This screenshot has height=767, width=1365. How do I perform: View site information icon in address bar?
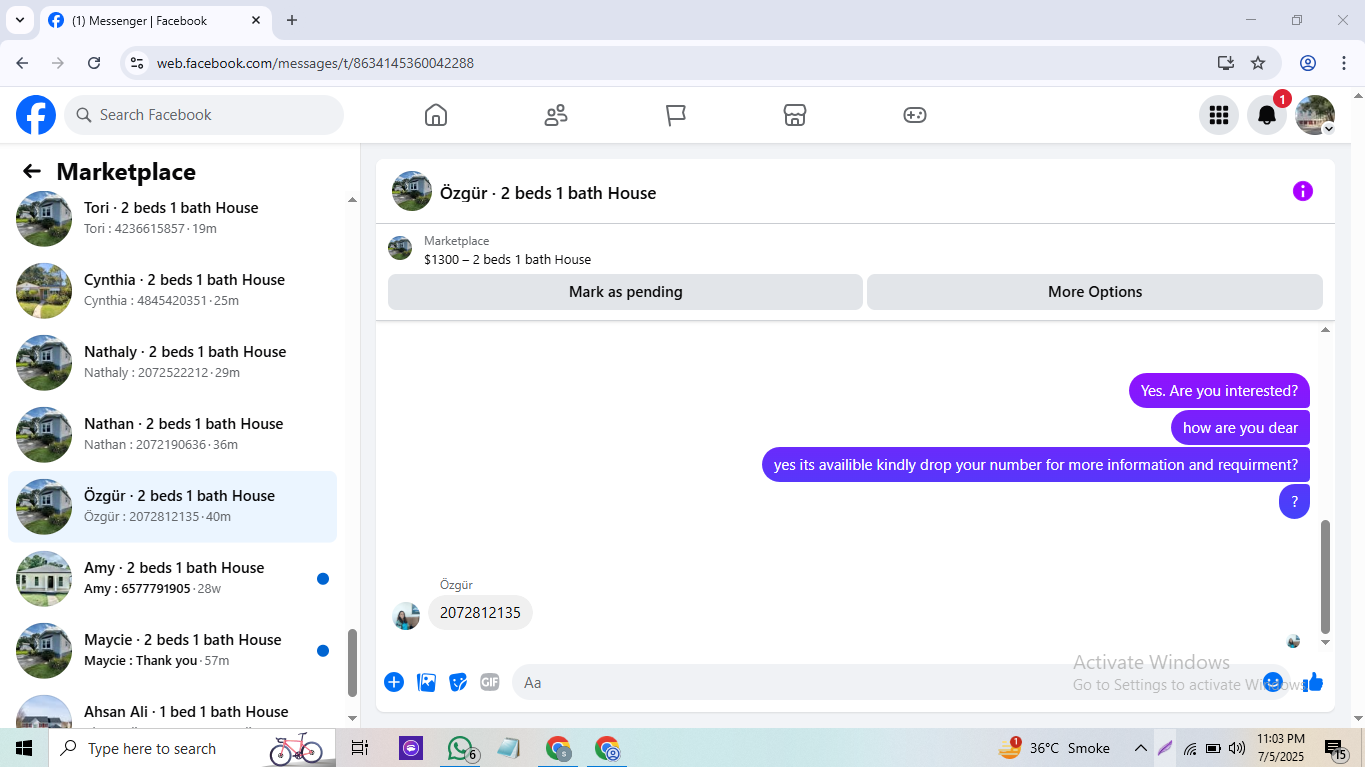137,63
